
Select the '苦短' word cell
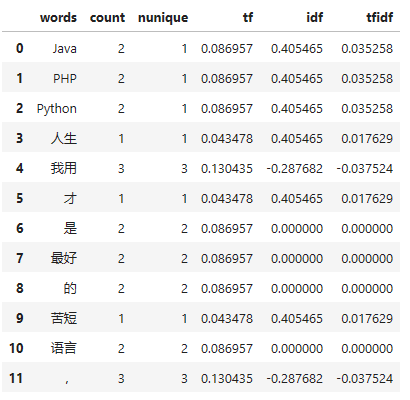tap(64, 318)
